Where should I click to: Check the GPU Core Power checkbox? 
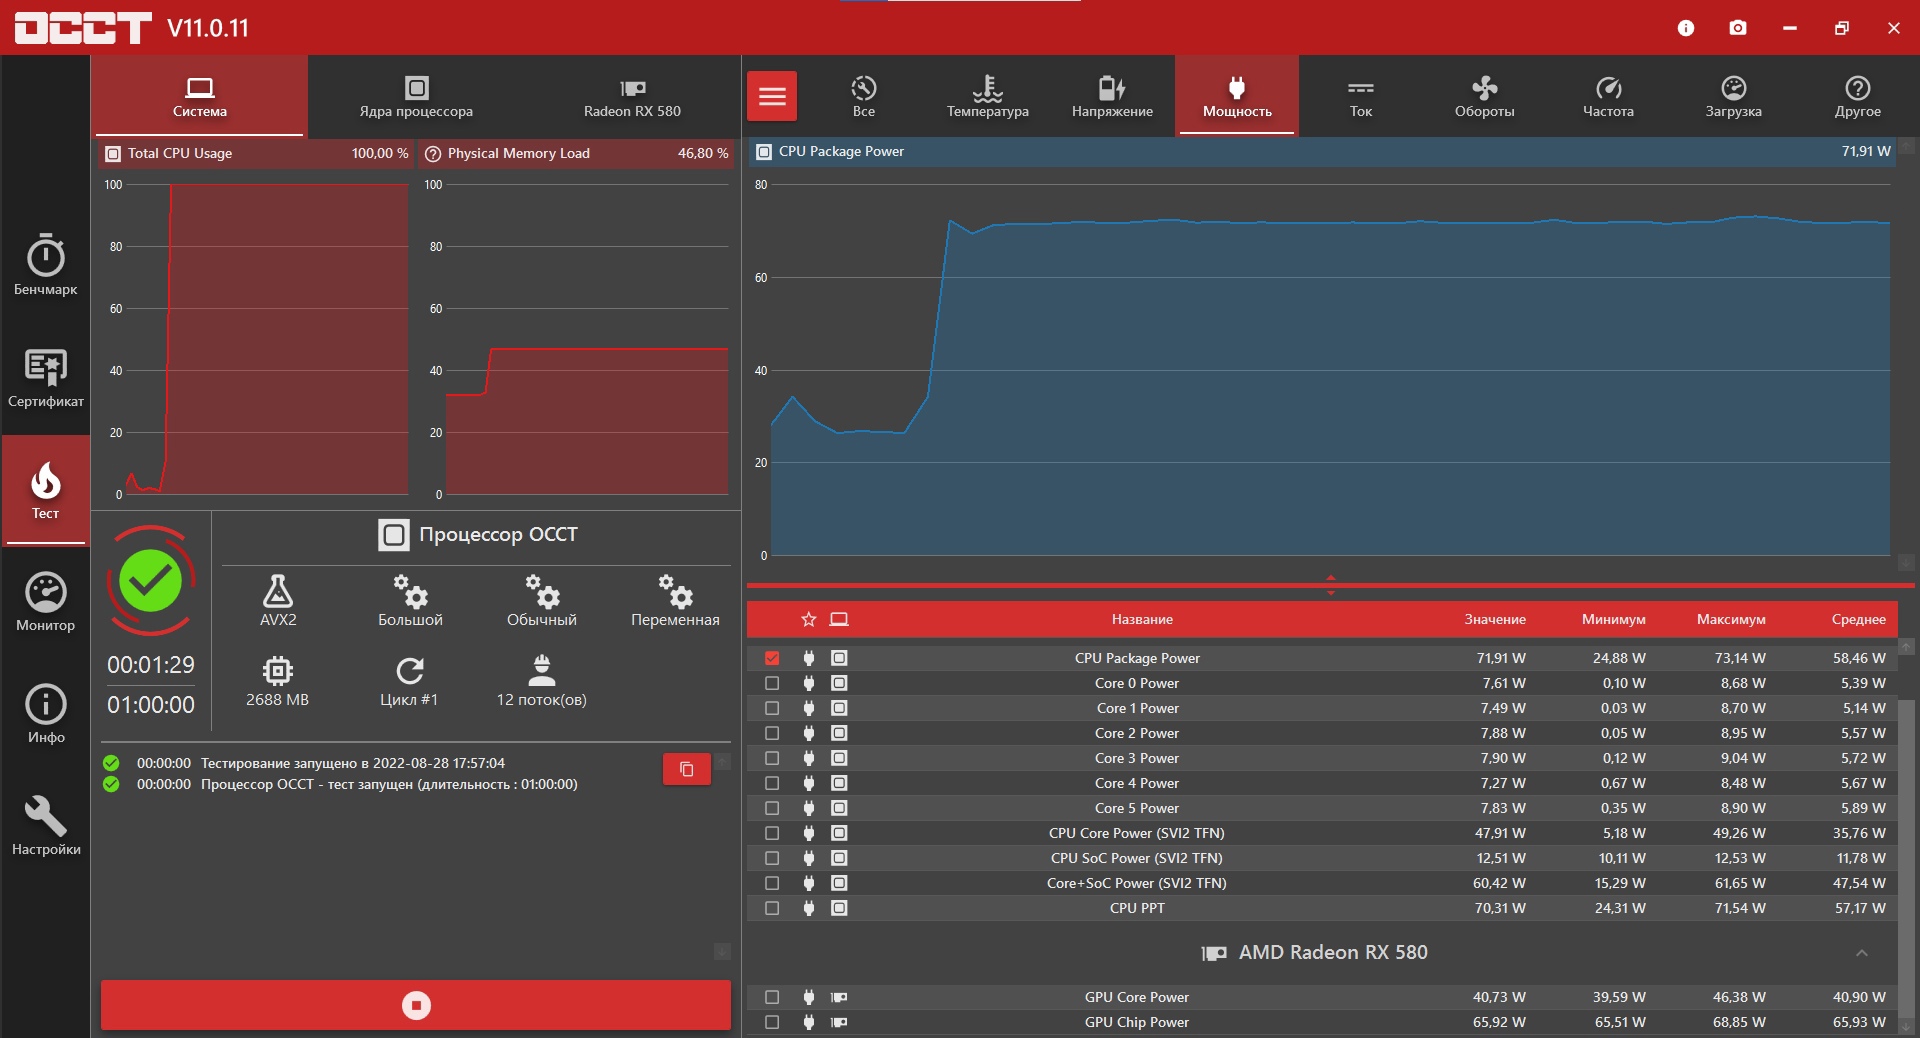(772, 997)
